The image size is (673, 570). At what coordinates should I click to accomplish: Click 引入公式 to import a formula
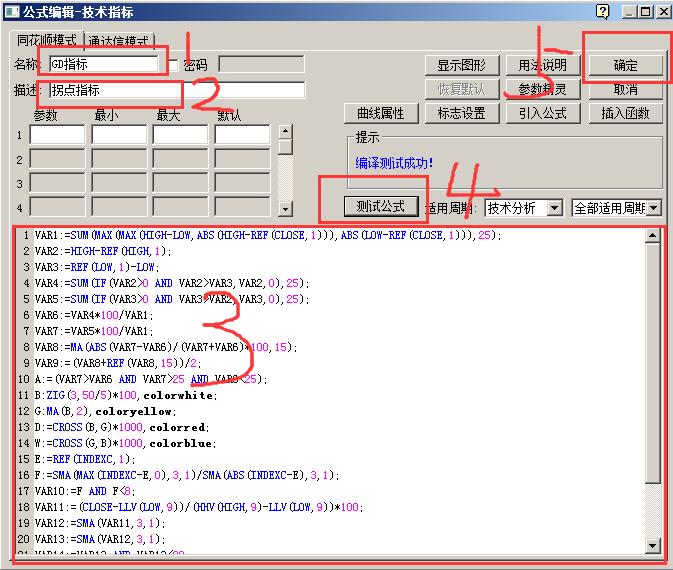coord(543,113)
